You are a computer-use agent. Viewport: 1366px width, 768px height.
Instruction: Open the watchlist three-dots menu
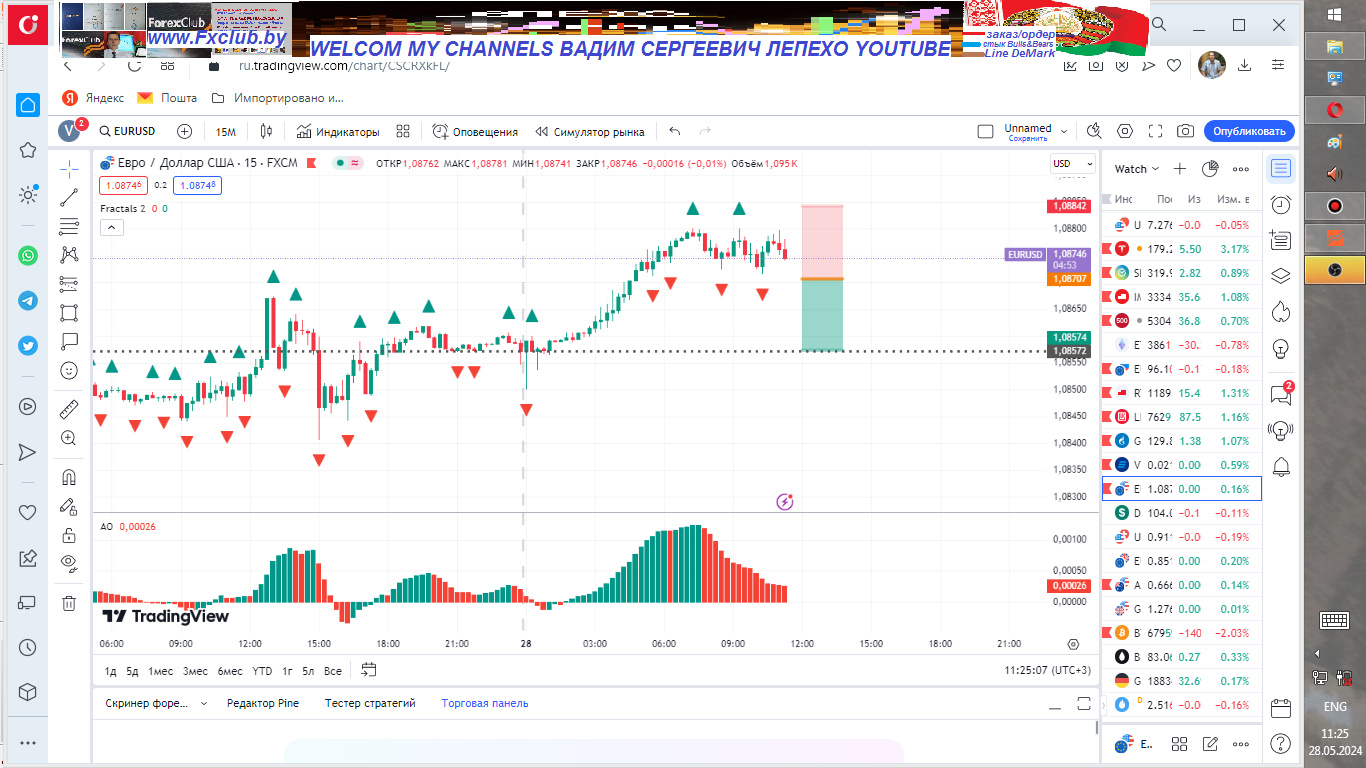click(x=1241, y=169)
